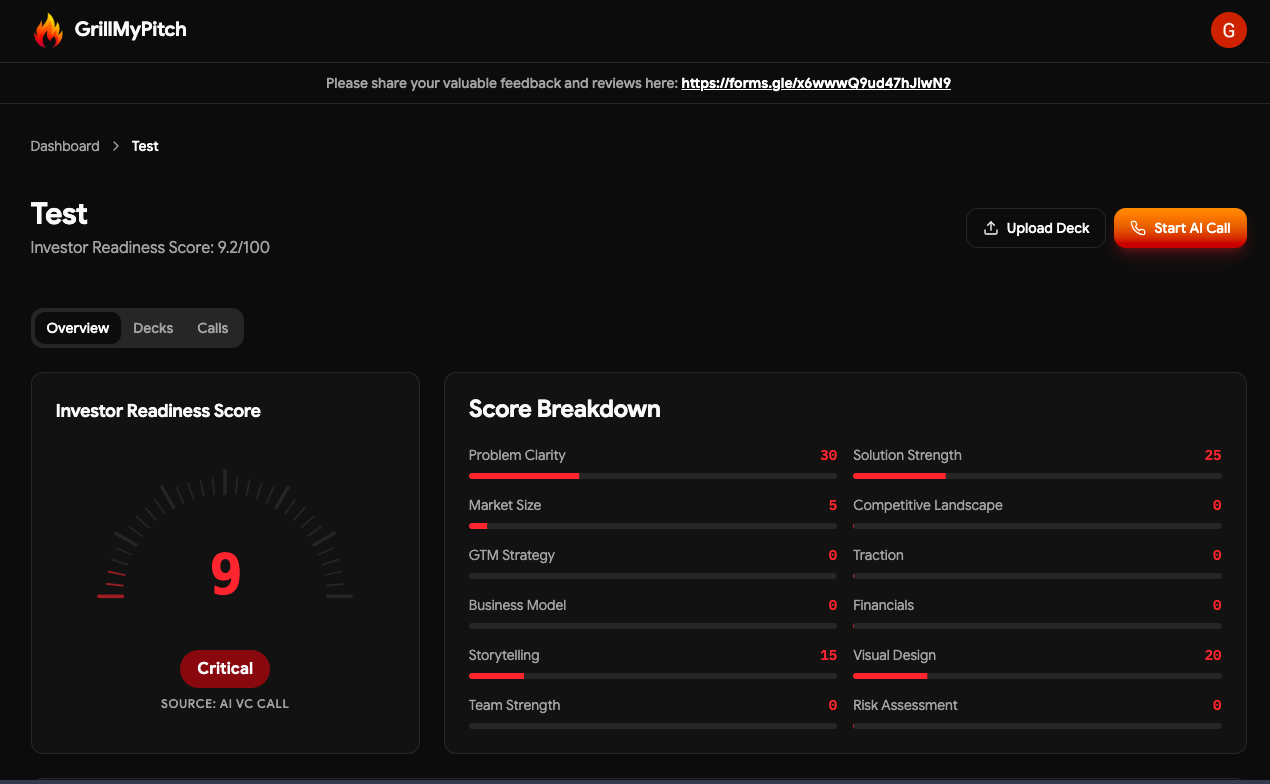This screenshot has height=784, width=1270.
Task: Switch to the Calls tab
Action: 212,328
